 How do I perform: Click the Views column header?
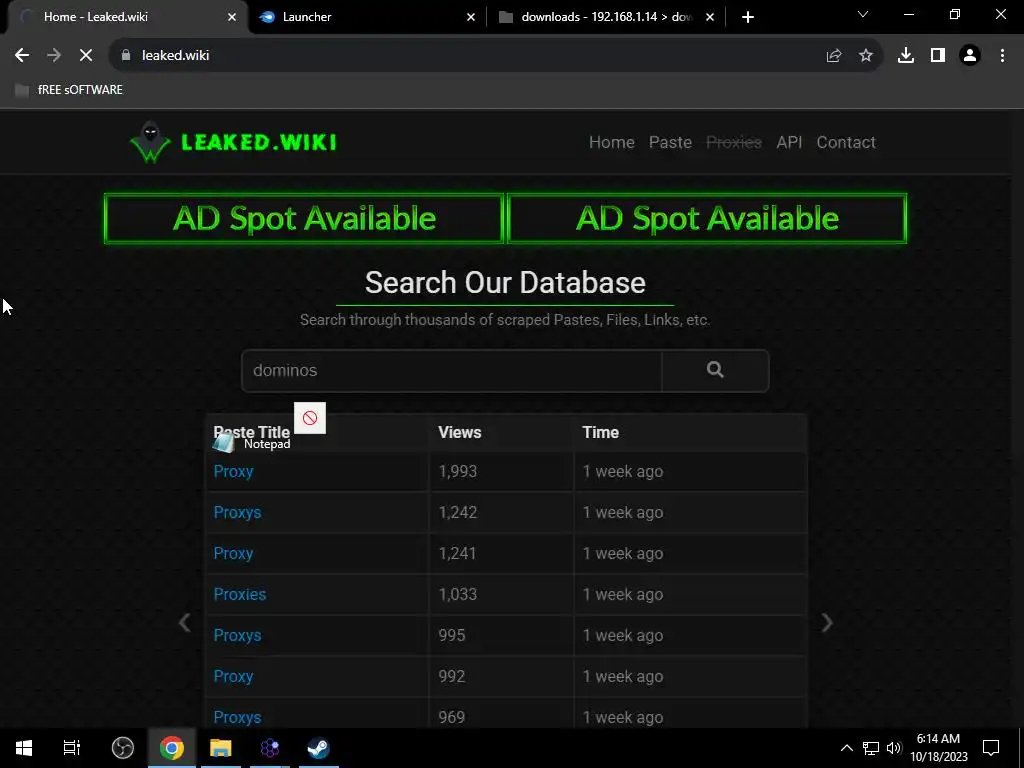click(460, 432)
